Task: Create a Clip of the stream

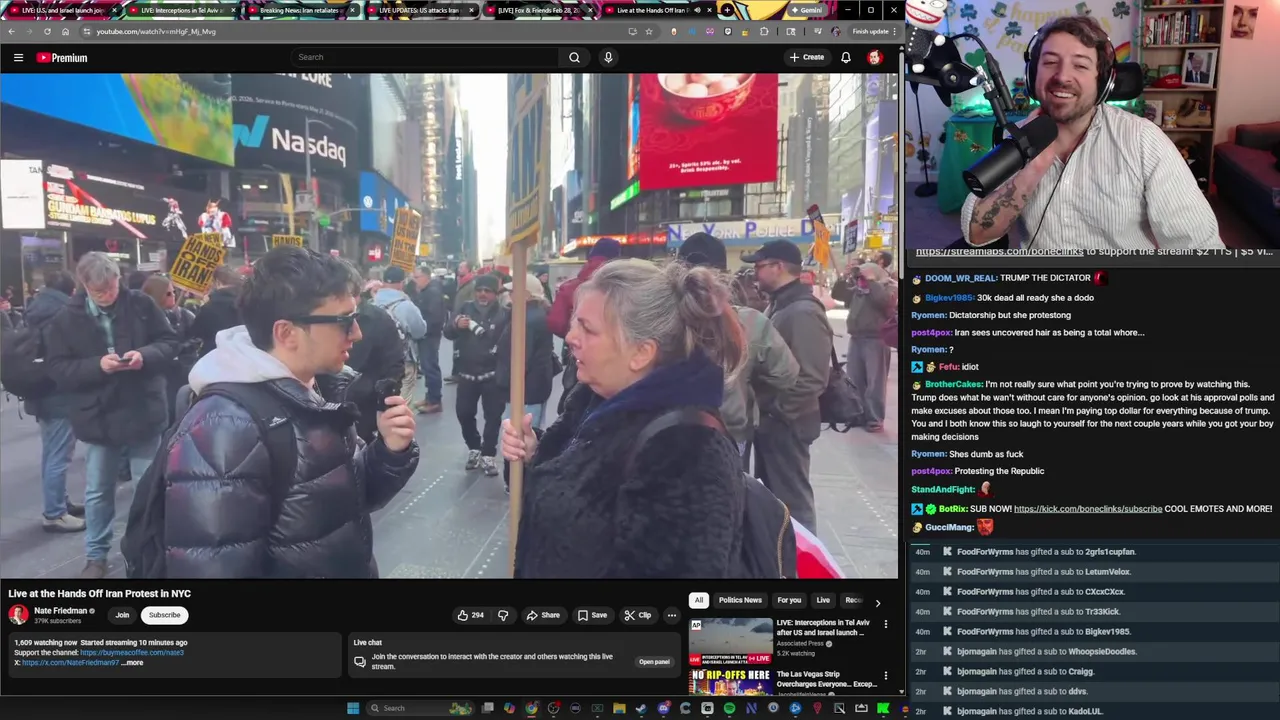Action: tap(637, 615)
